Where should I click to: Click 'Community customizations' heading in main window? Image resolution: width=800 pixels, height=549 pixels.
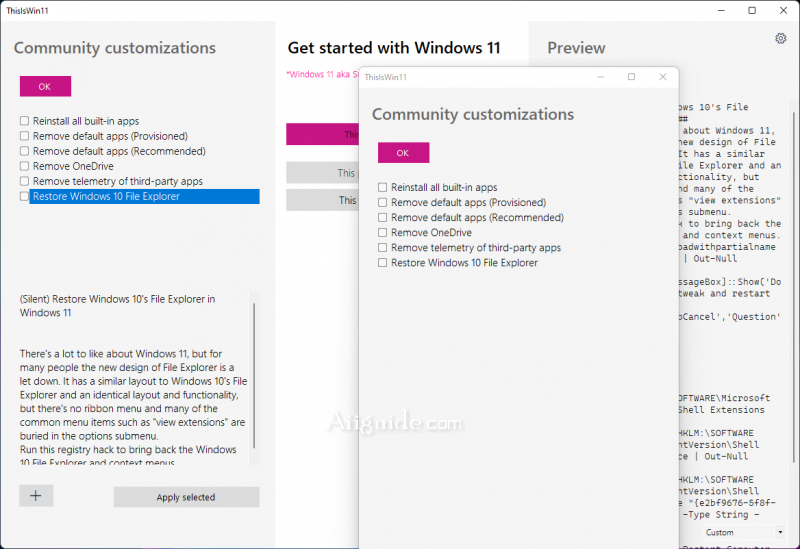point(115,47)
